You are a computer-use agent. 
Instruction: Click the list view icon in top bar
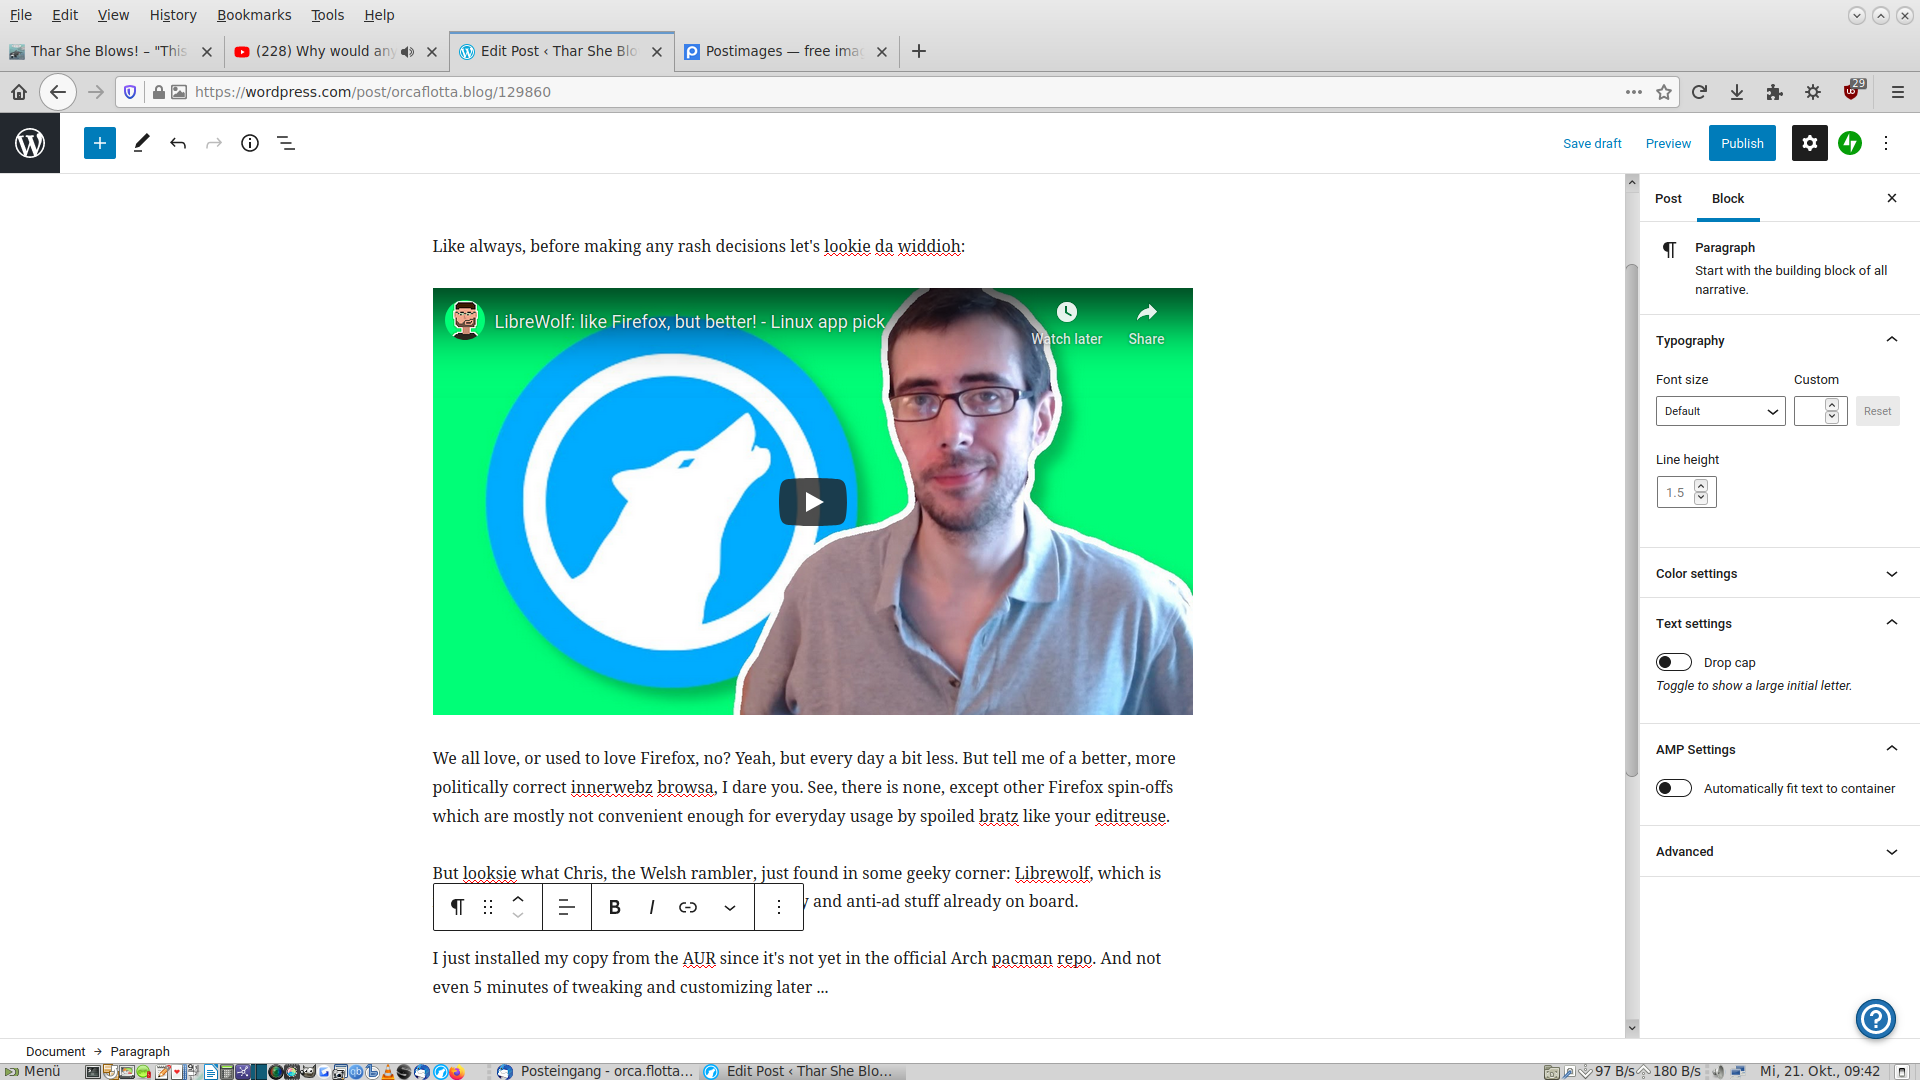coord(285,142)
